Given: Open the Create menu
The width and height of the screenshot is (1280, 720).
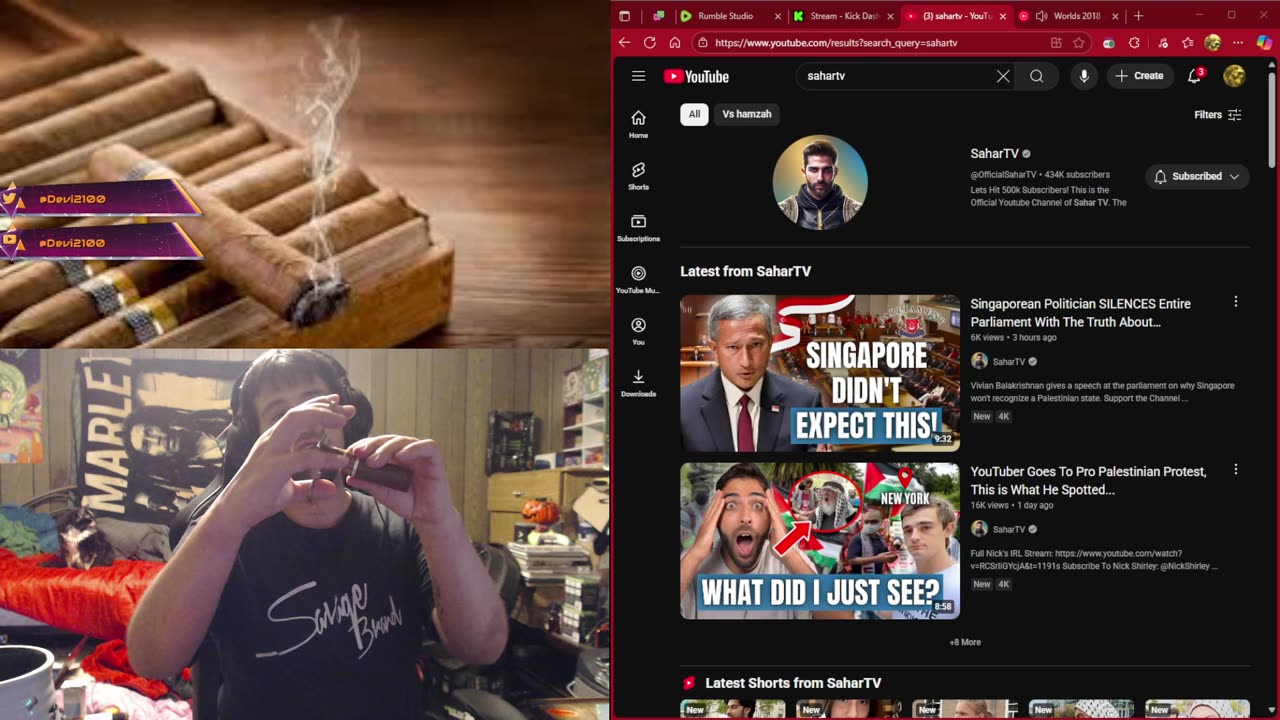Looking at the screenshot, I should click(x=1139, y=76).
